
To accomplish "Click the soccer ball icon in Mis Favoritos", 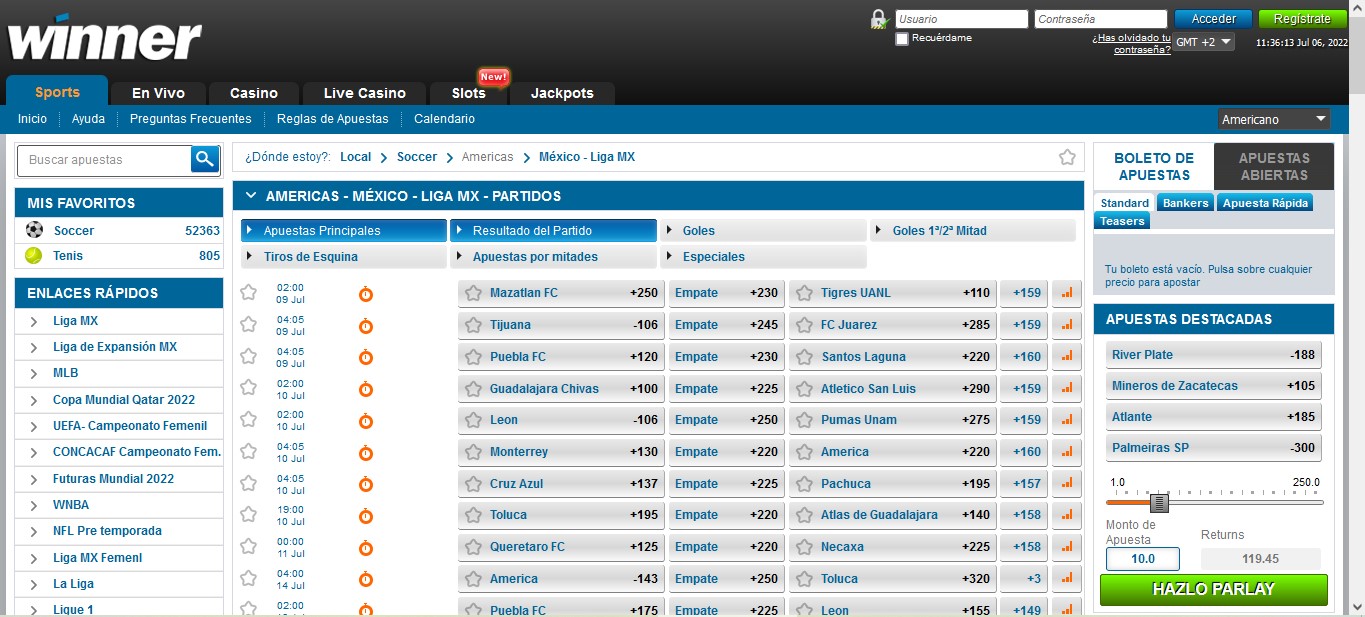I will [34, 230].
